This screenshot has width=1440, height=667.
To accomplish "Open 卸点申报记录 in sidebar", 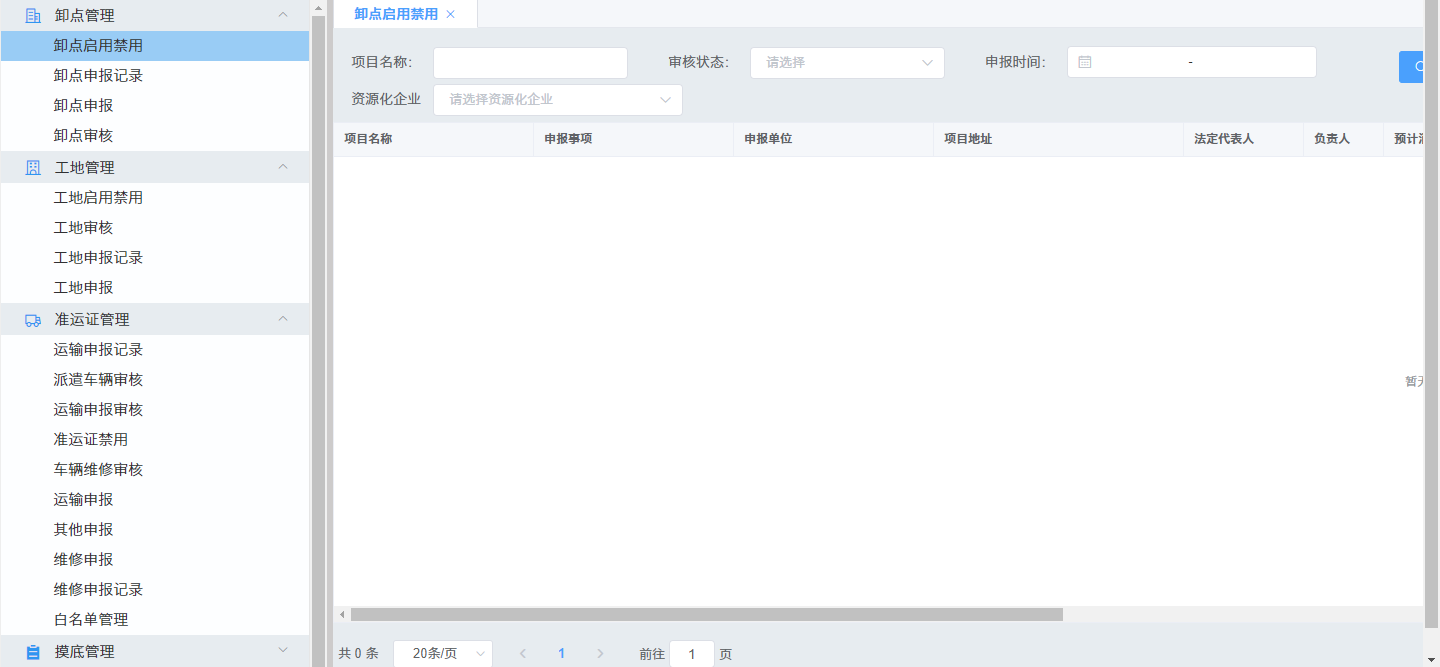I will coord(98,76).
